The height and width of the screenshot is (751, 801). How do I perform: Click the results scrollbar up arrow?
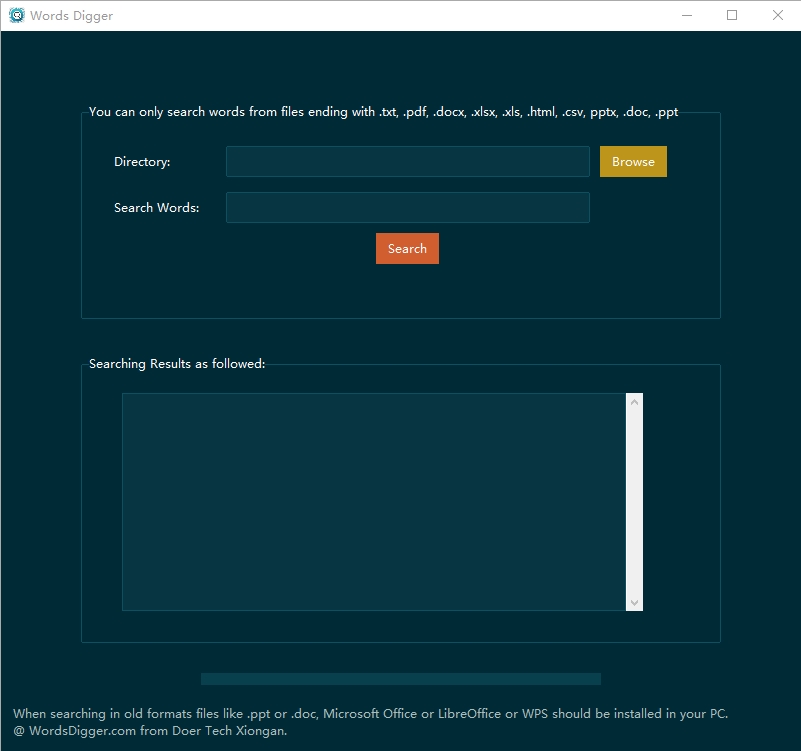point(634,402)
